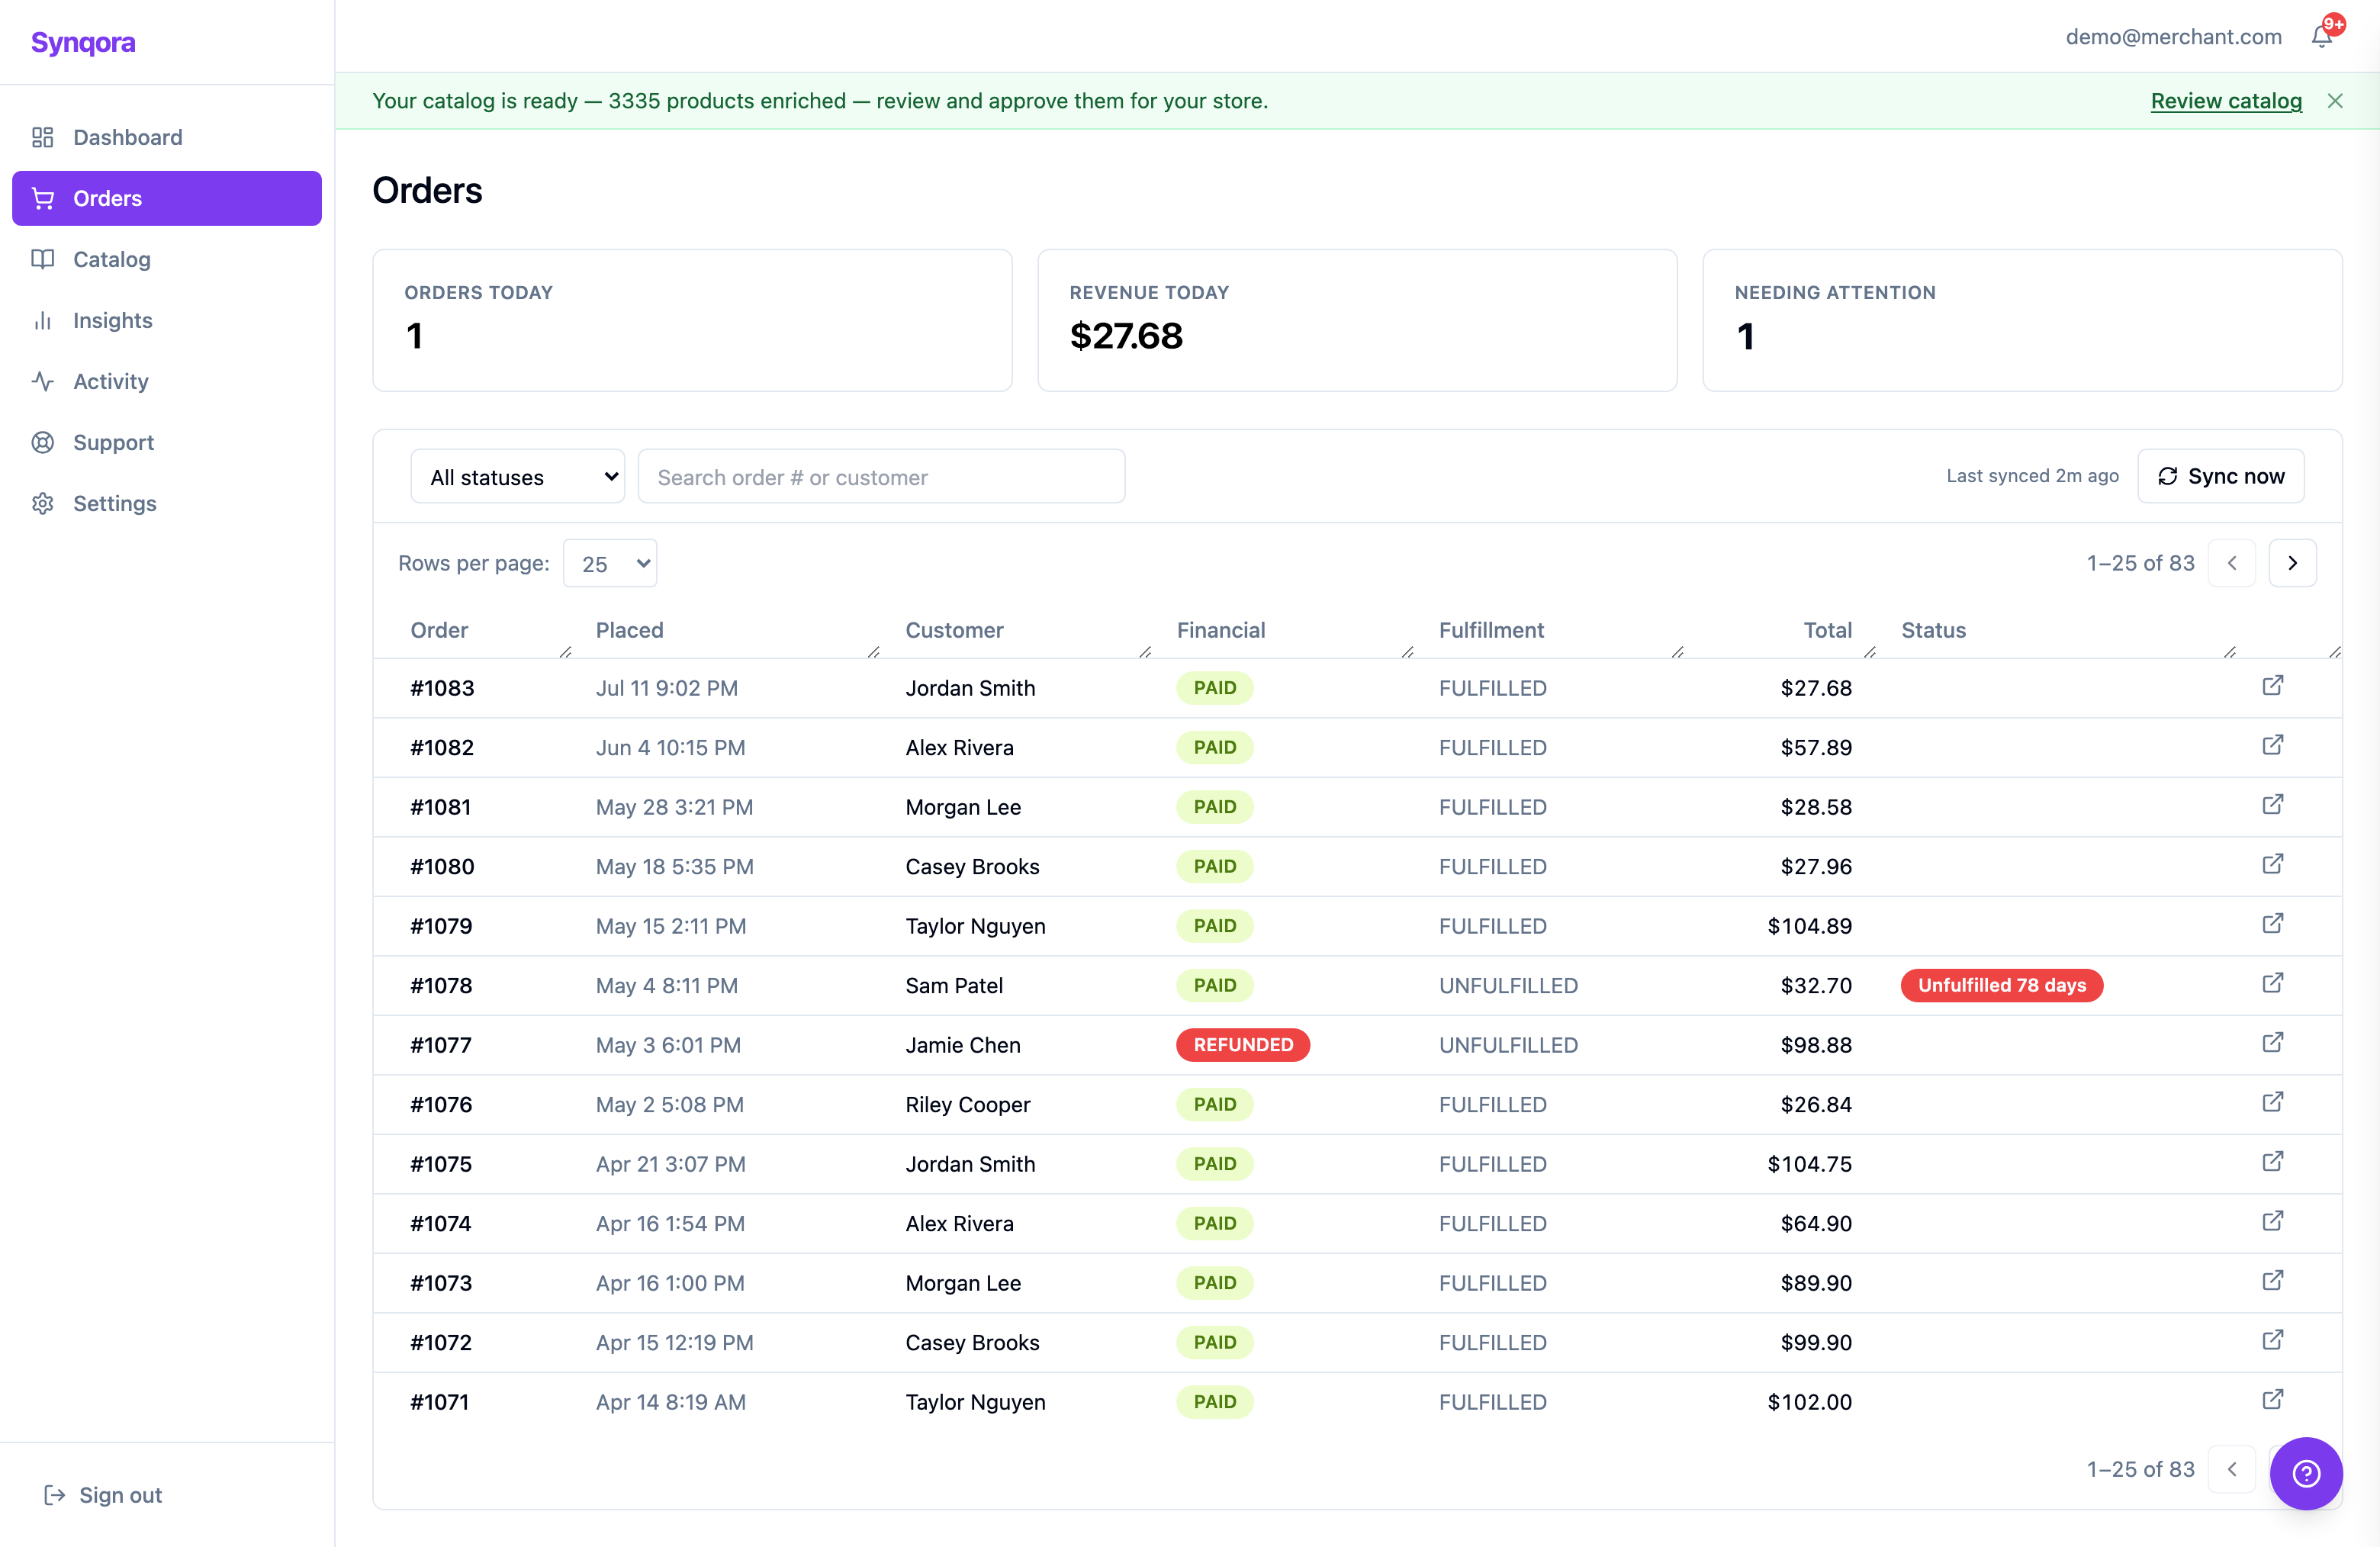Follow the Review catalog link

pyautogui.click(x=2226, y=101)
